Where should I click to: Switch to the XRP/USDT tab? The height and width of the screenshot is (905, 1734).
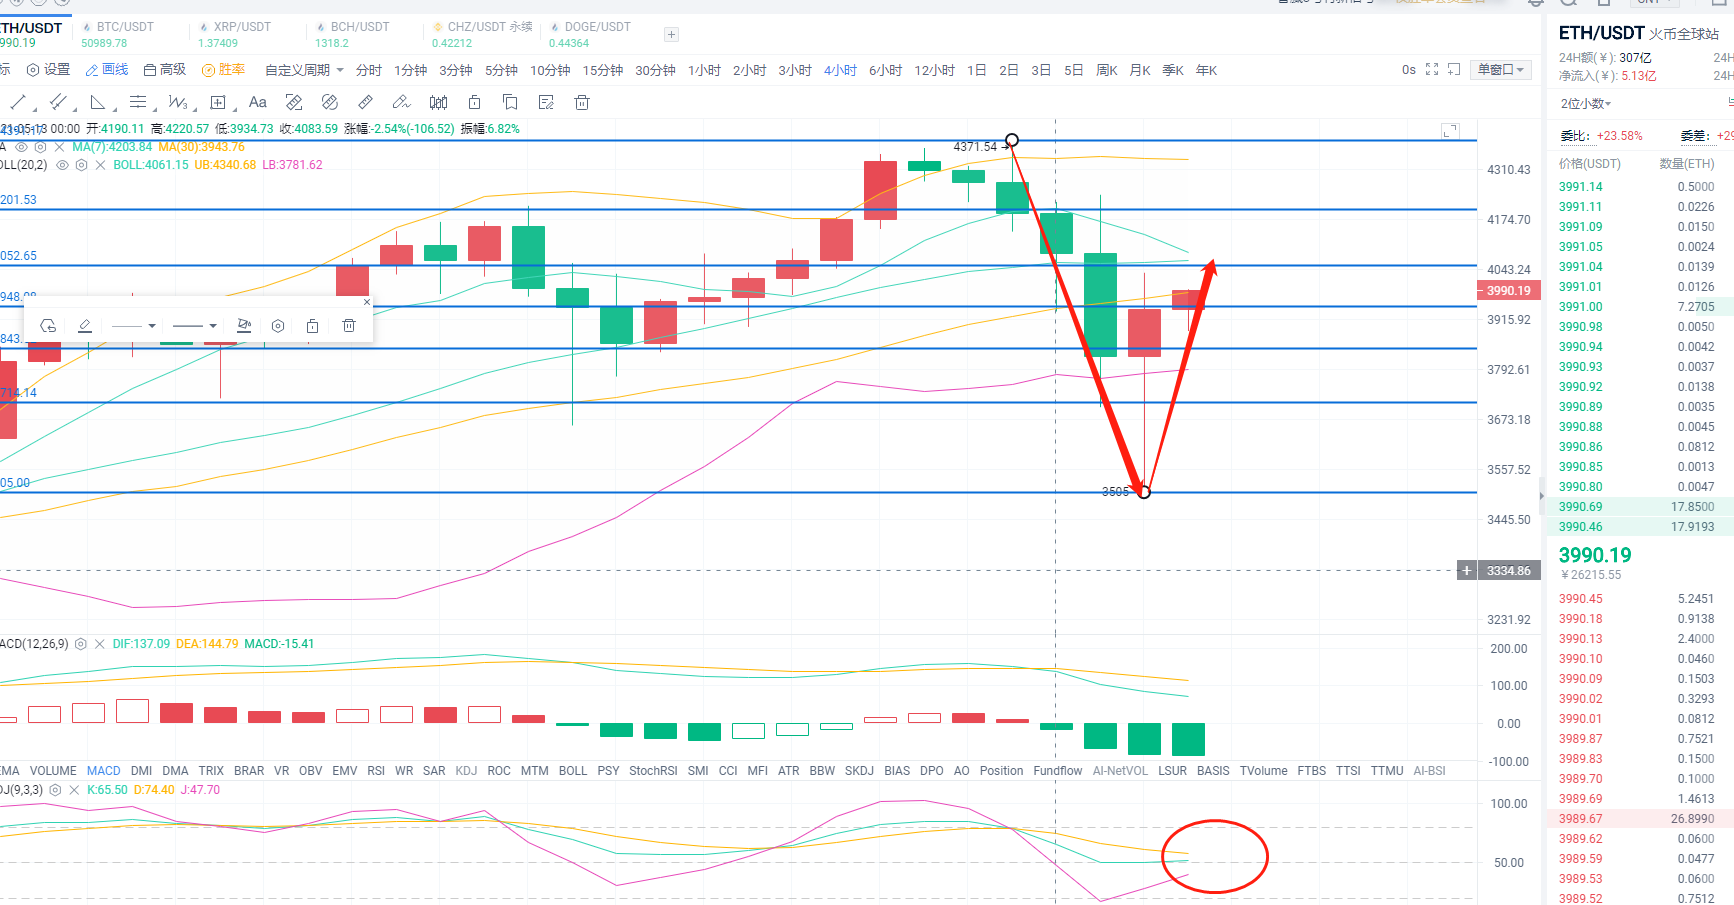coord(235,34)
